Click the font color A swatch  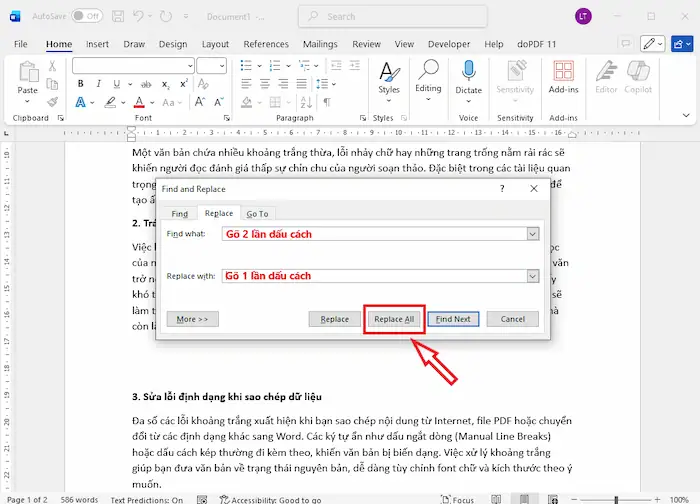click(x=138, y=102)
